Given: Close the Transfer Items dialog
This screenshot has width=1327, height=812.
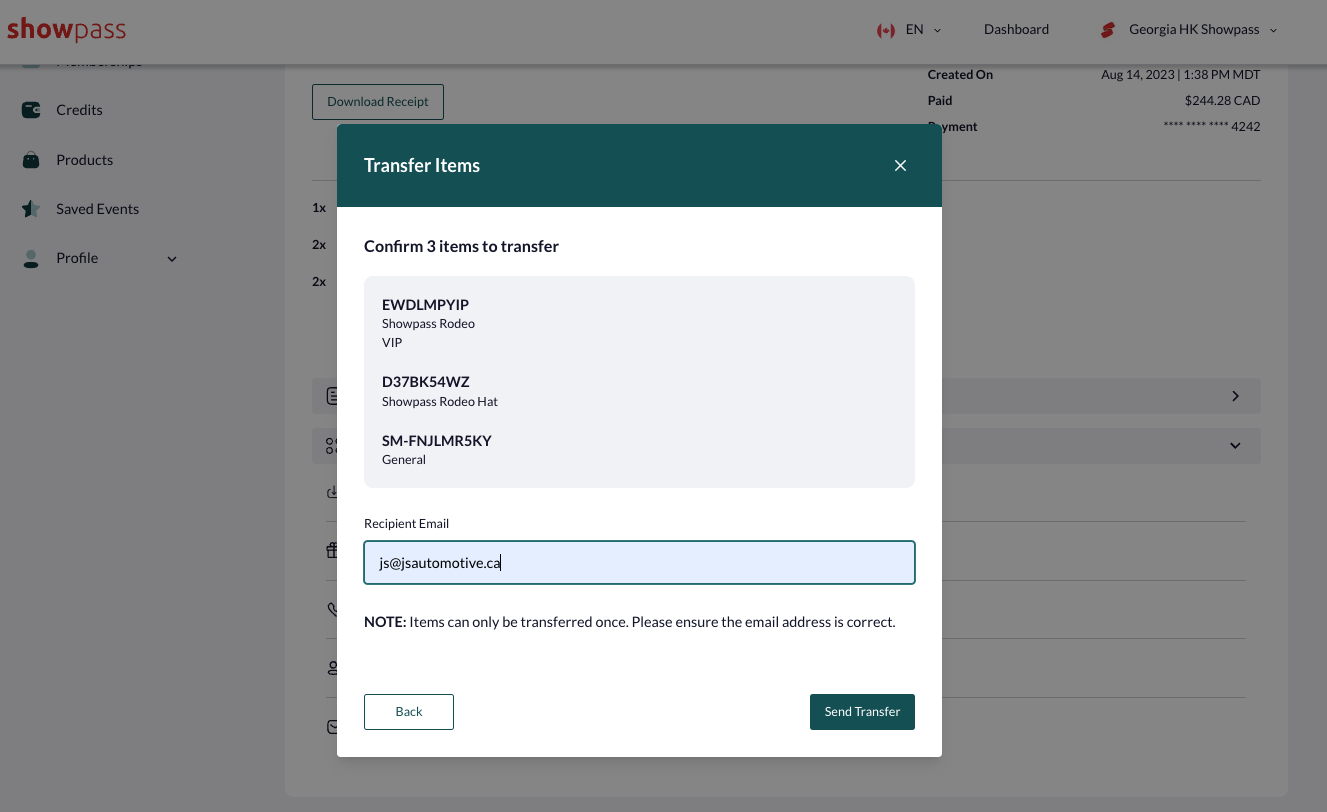Looking at the screenshot, I should pos(900,166).
